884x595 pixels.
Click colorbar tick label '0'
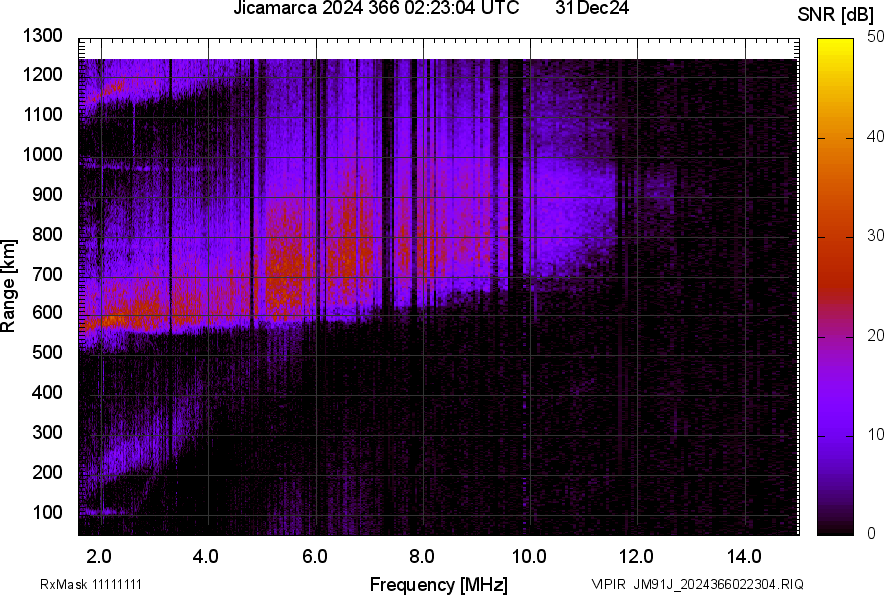coord(872,533)
